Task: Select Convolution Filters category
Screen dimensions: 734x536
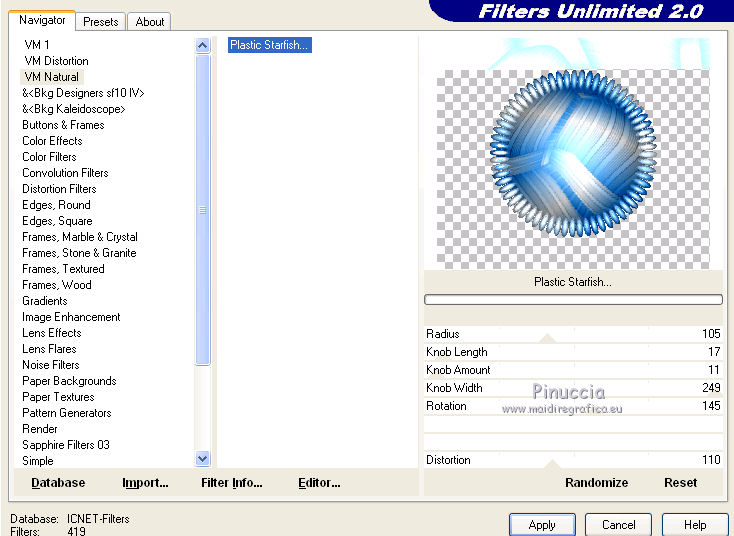Action: pos(65,173)
